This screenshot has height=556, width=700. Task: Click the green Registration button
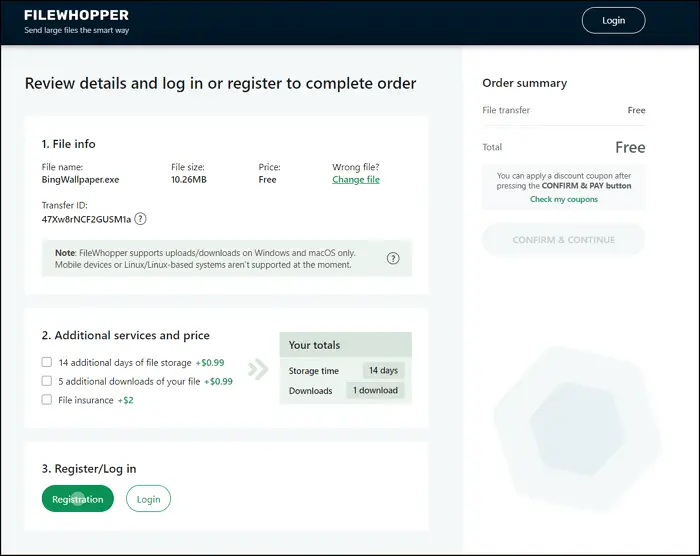pos(78,499)
